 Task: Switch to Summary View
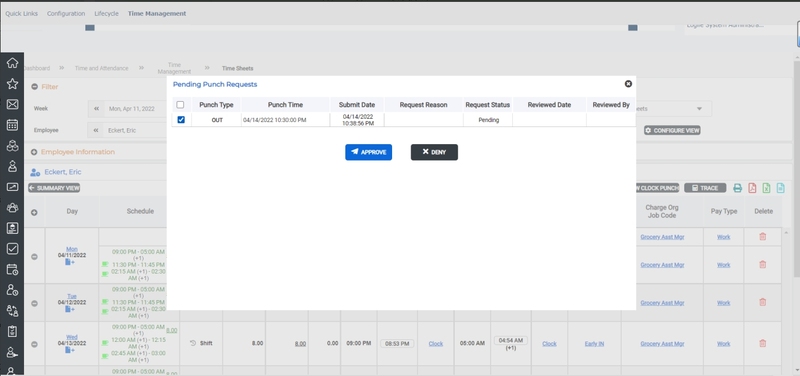click(x=54, y=188)
